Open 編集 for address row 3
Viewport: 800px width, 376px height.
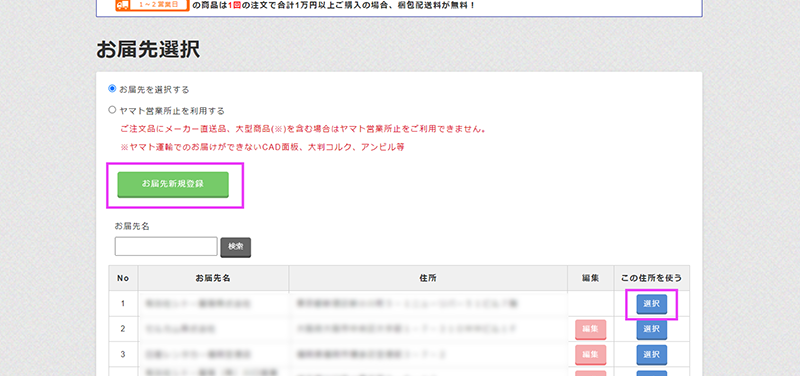[x=590, y=355]
